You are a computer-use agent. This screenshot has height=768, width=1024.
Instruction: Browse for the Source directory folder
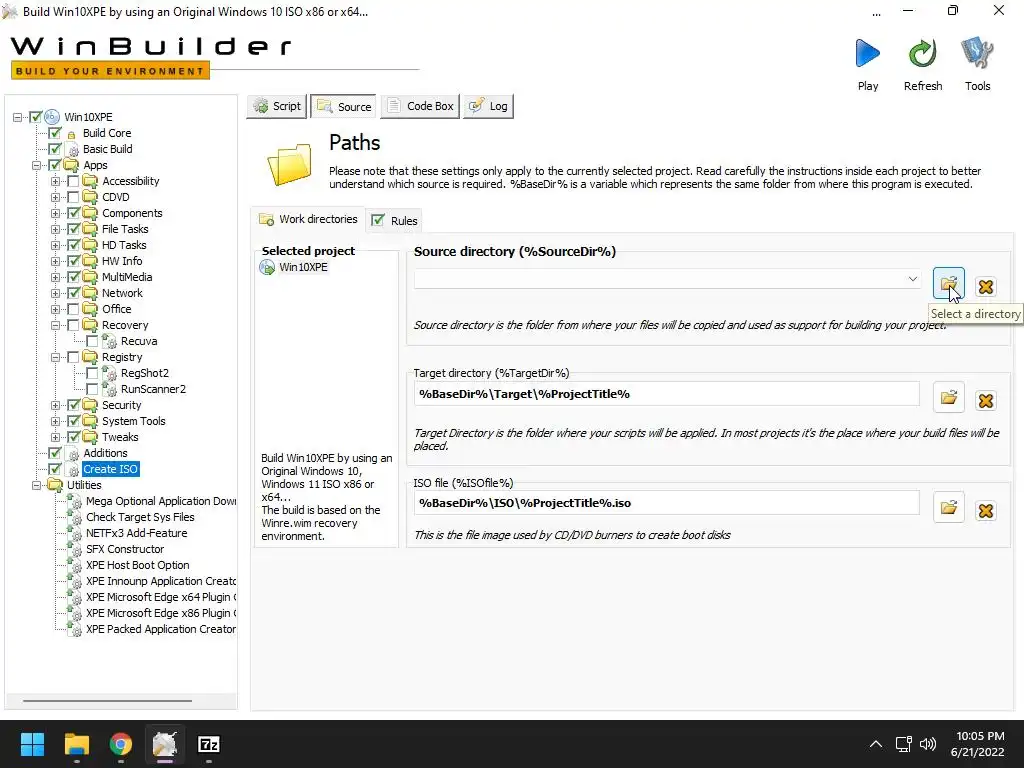click(x=948, y=283)
